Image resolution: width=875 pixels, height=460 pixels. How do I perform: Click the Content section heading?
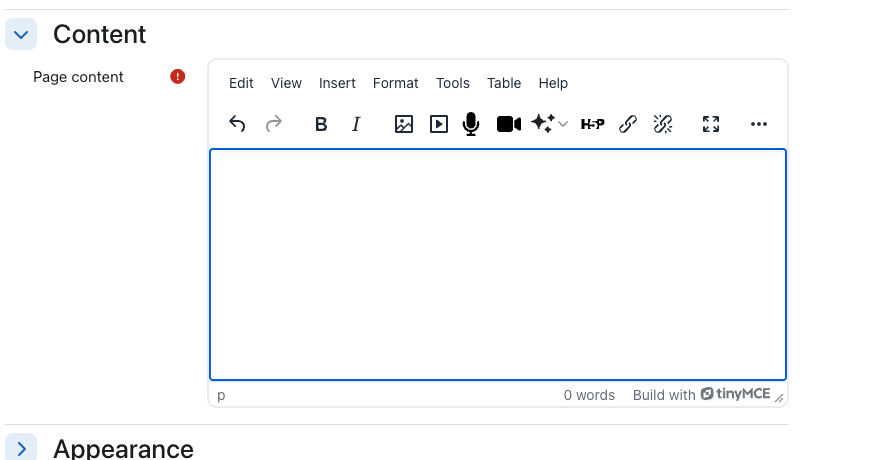(99, 35)
